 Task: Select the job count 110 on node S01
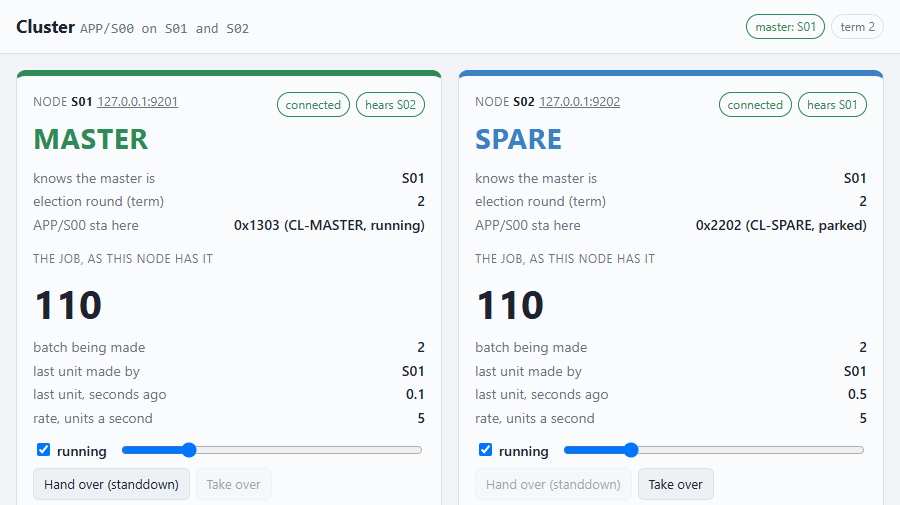tap(68, 305)
